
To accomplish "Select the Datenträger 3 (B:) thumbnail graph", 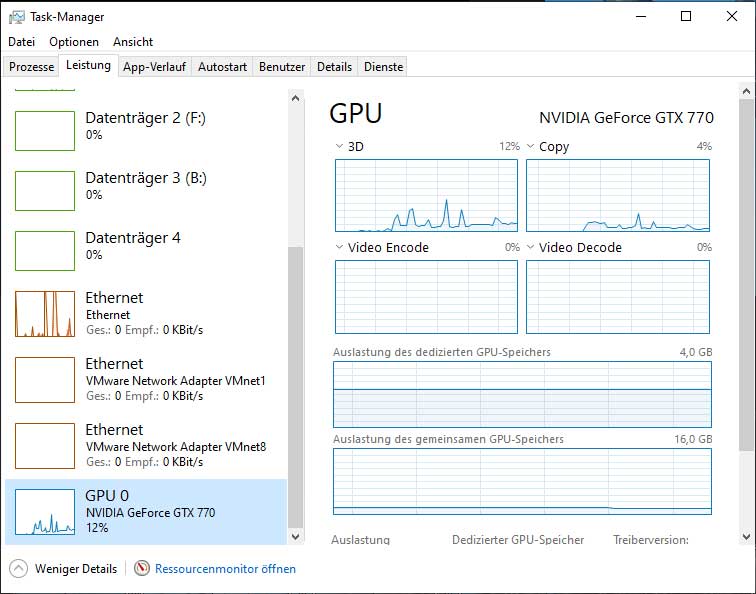I will coord(45,191).
